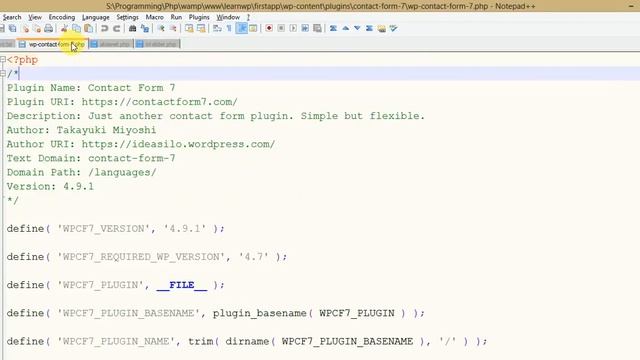Toggle the highlighted Indent Guide button
The image size is (640, 360).
click(242, 28)
